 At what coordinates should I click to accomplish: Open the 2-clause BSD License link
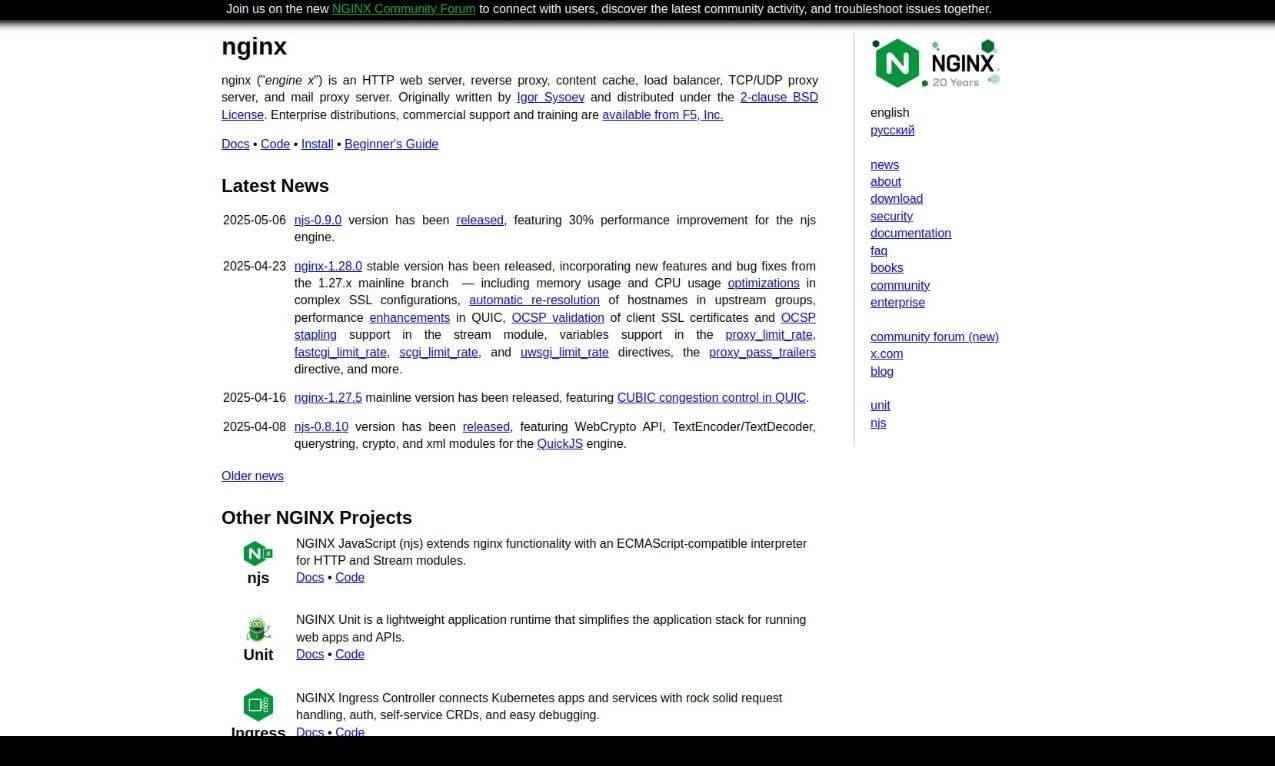520,106
